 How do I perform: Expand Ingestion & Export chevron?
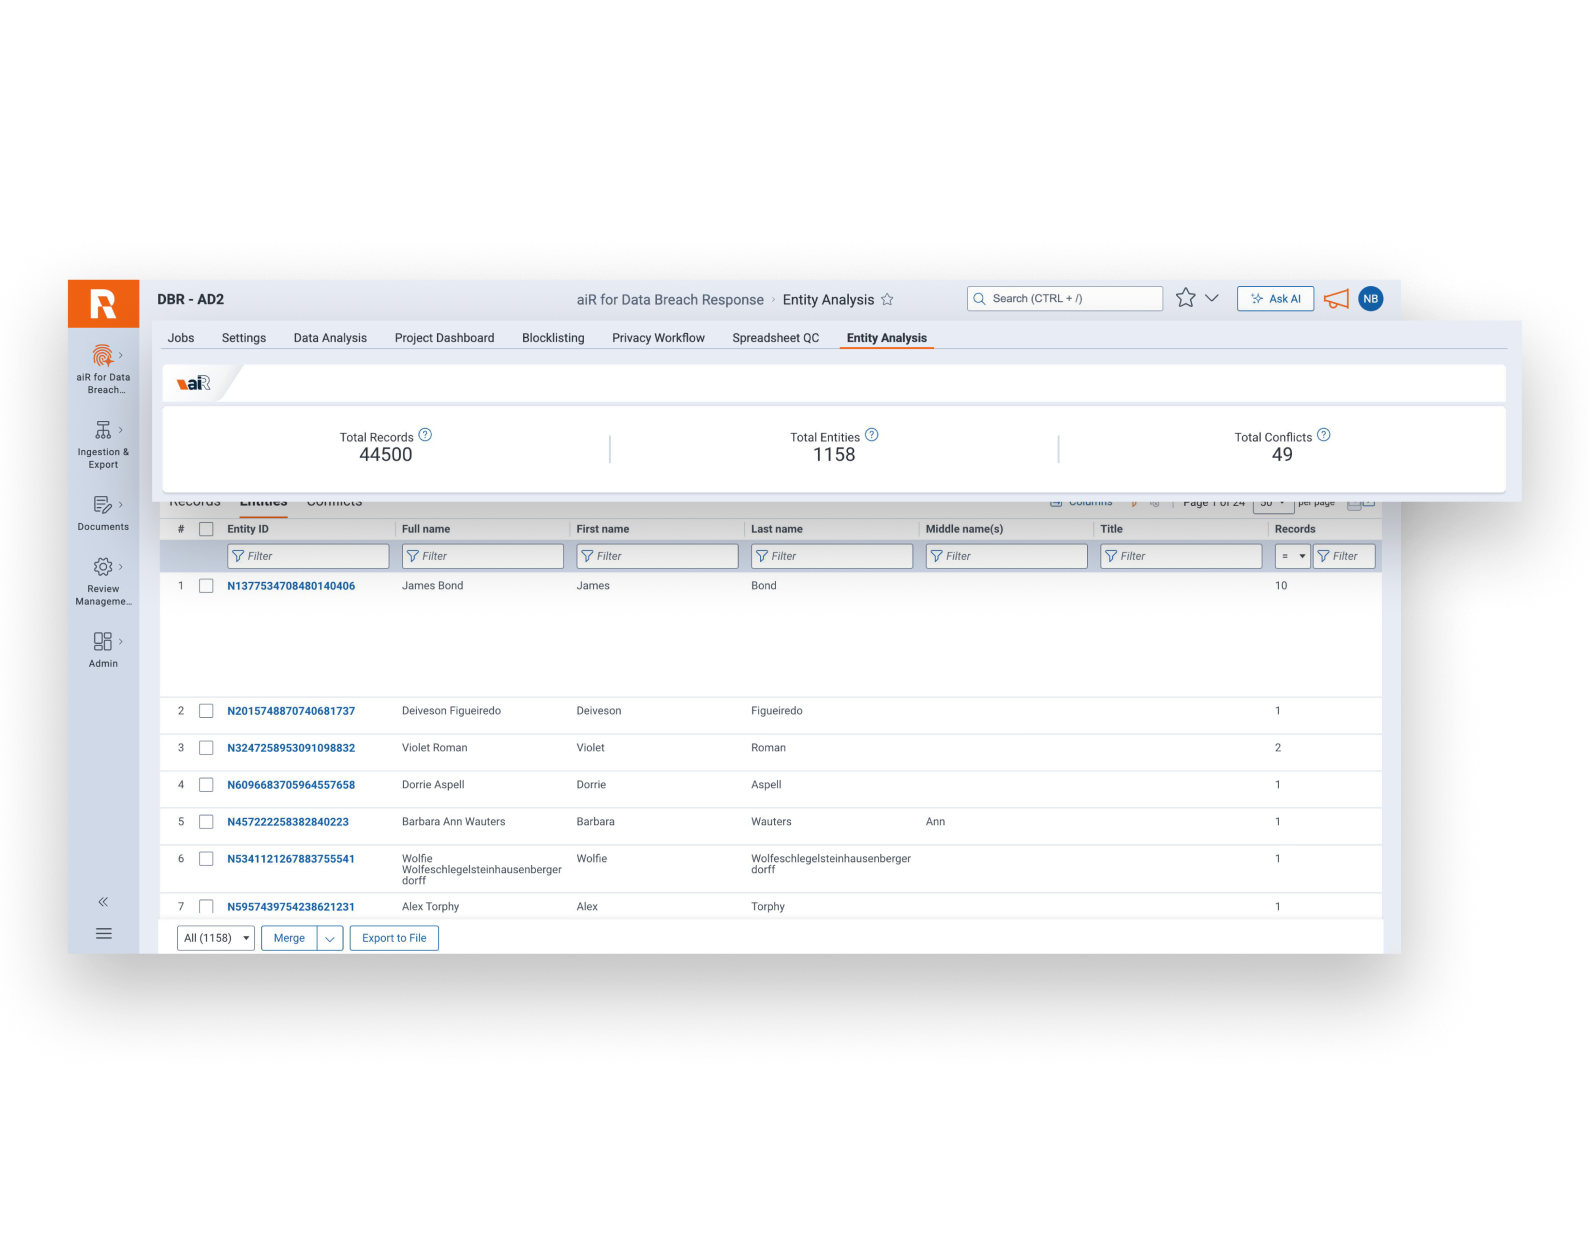tap(121, 430)
